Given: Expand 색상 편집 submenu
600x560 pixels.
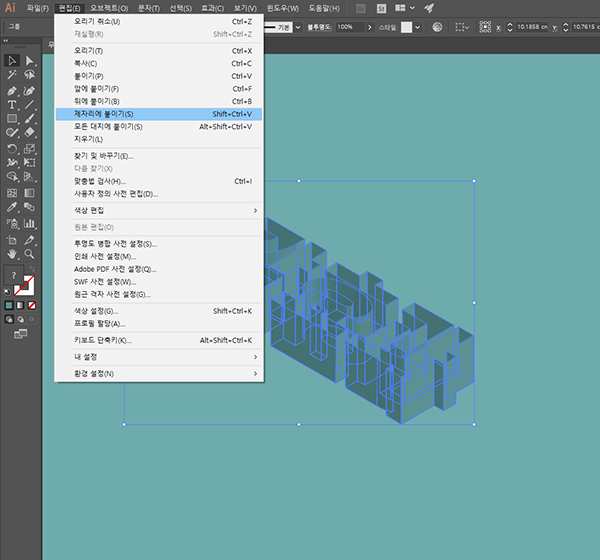Looking at the screenshot, I should (x=159, y=211).
